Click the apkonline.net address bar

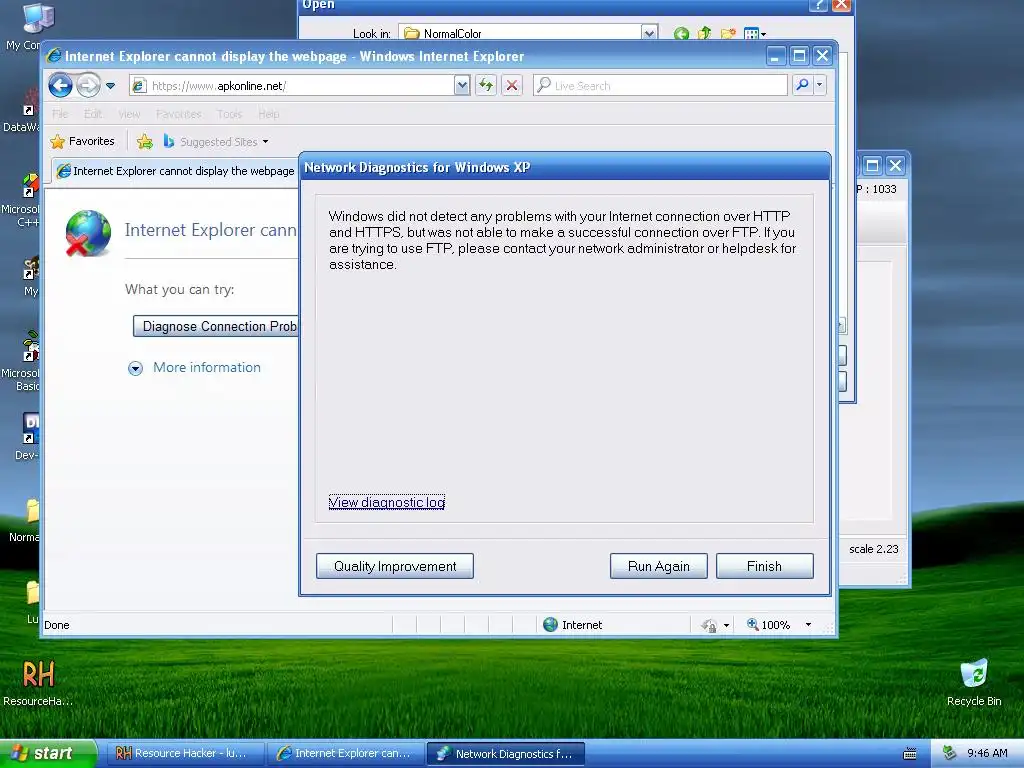(x=292, y=86)
